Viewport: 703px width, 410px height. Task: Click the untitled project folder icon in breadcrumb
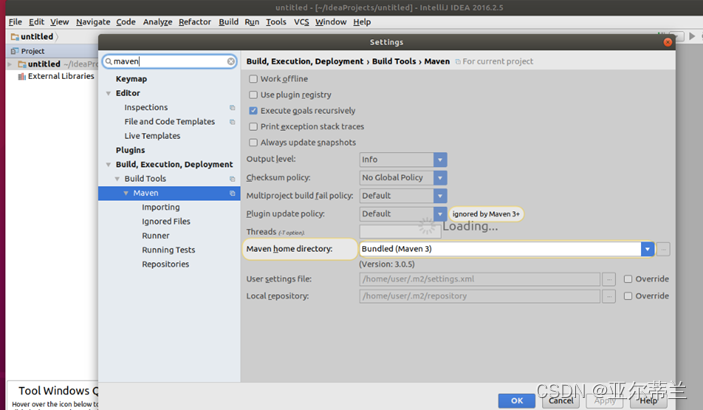coord(15,37)
